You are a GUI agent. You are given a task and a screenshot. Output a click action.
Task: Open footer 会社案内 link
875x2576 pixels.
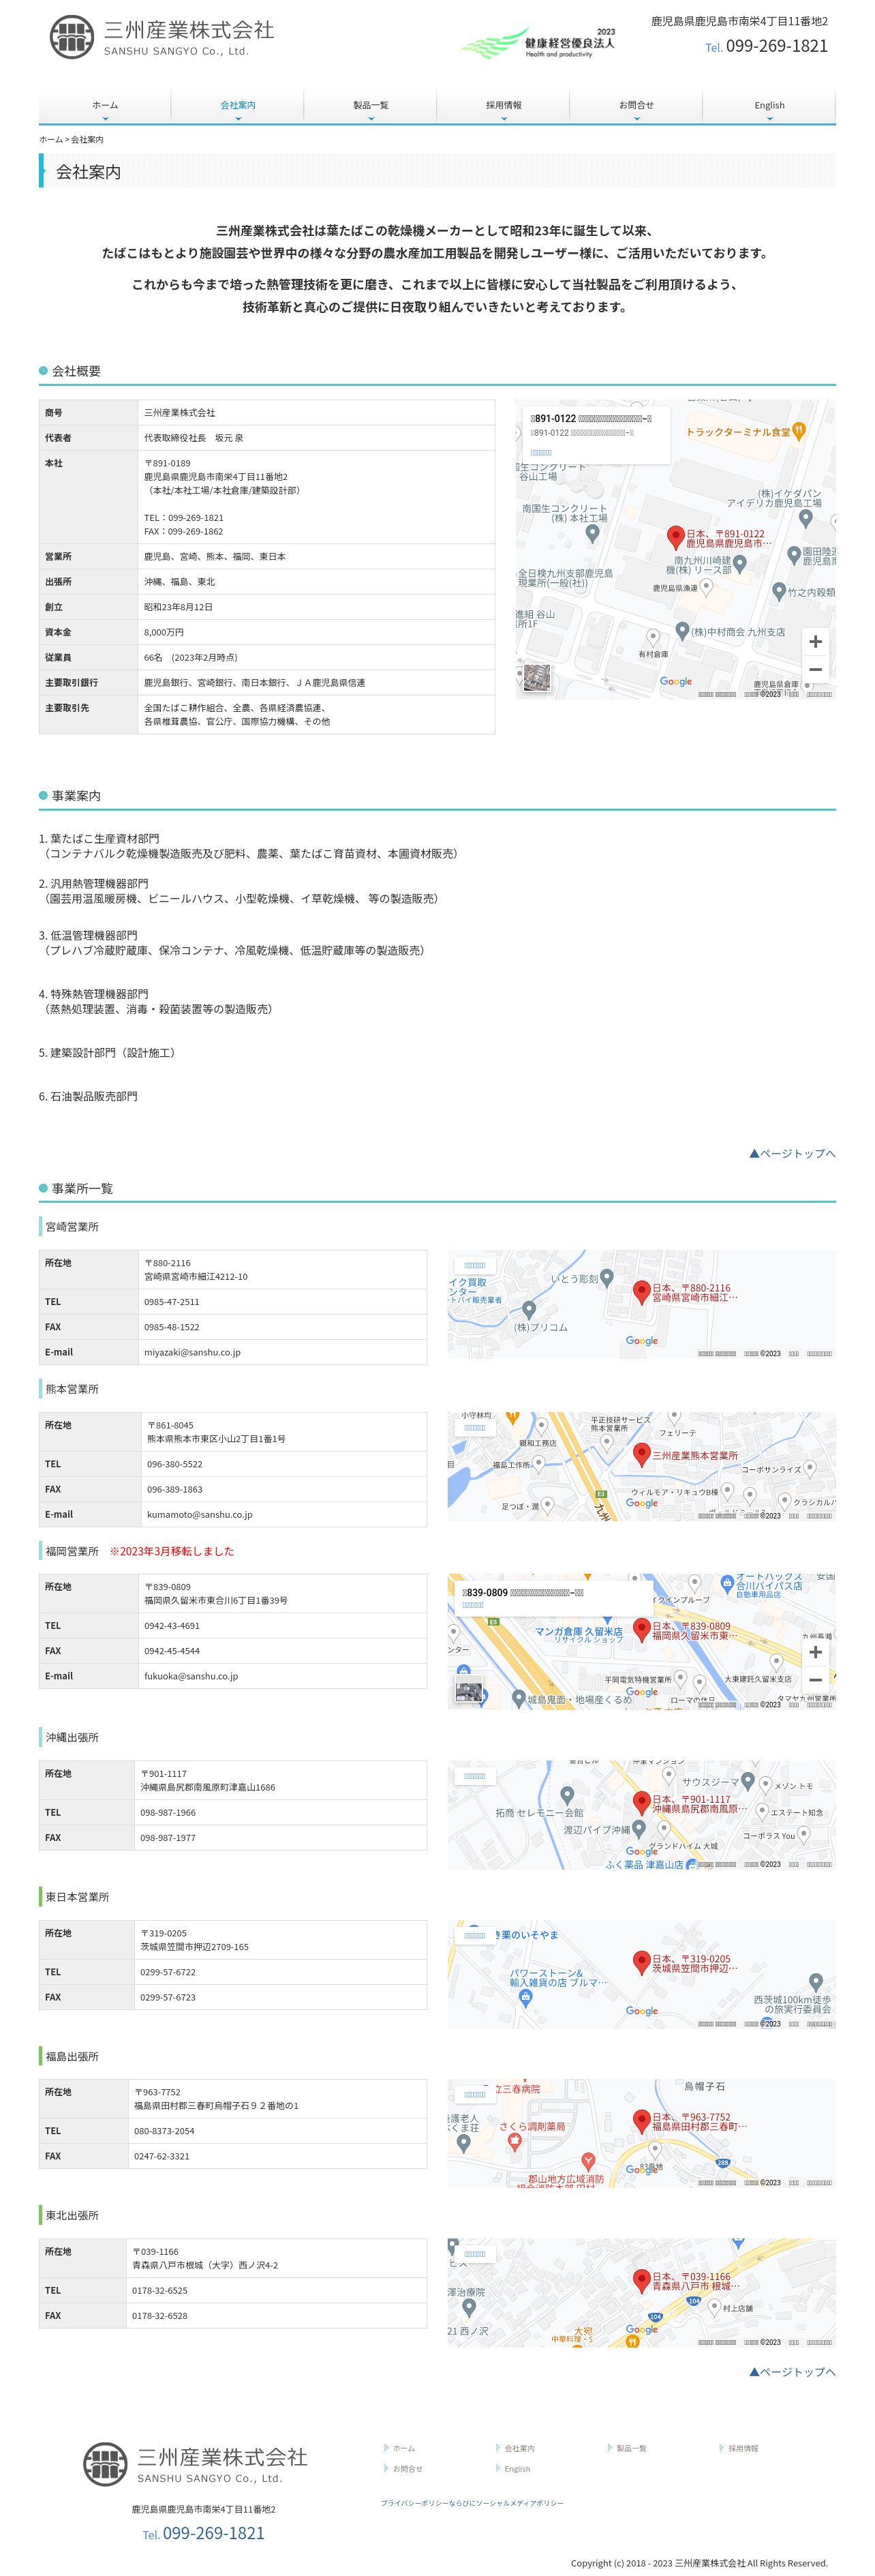519,2448
